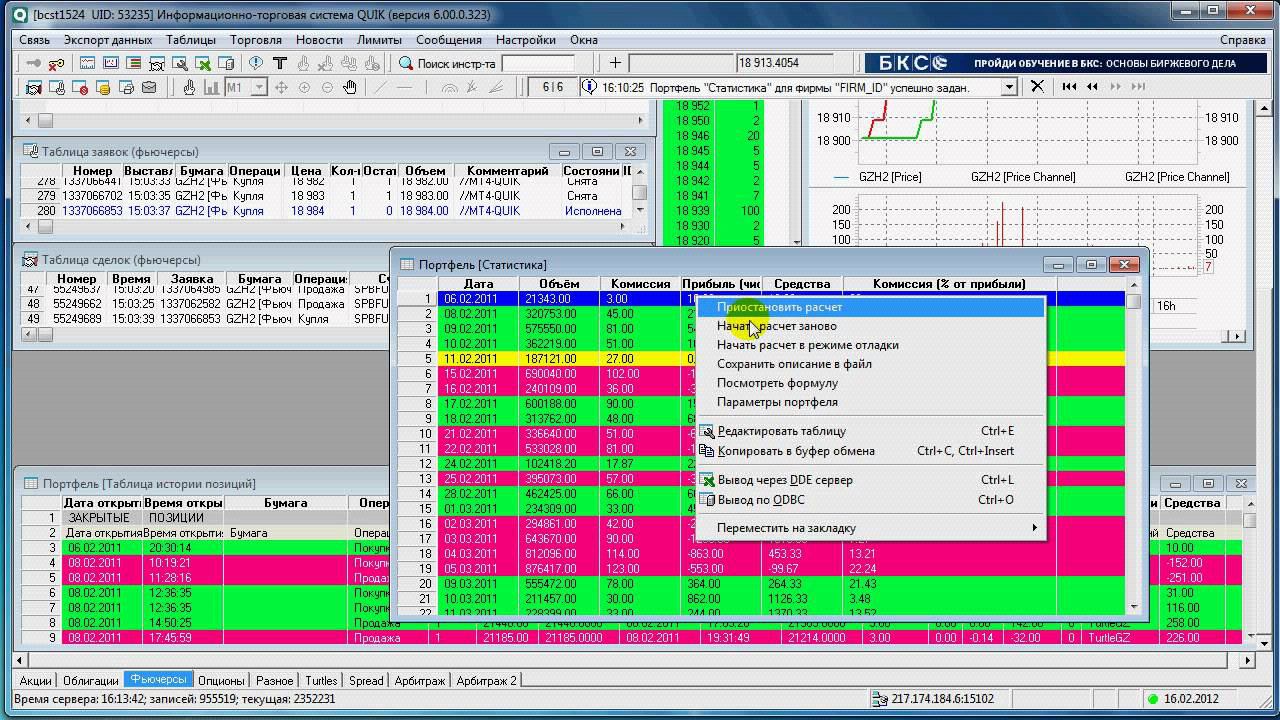Click the orders table vertical scrollbar
The width and height of the screenshot is (1280, 720).
click(x=640, y=191)
